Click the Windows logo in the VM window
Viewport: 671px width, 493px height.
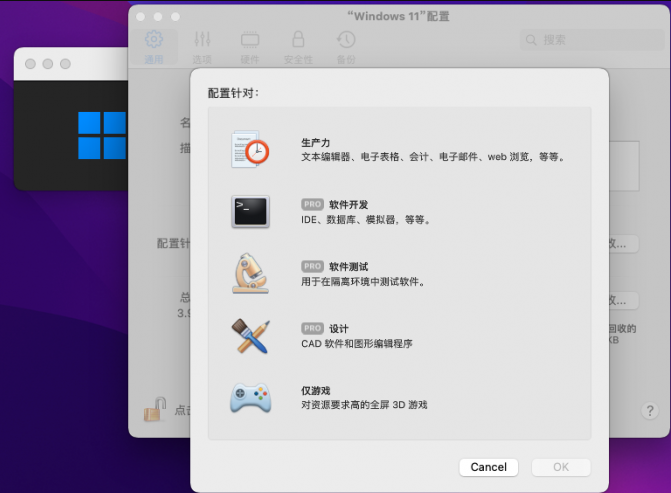(102, 135)
